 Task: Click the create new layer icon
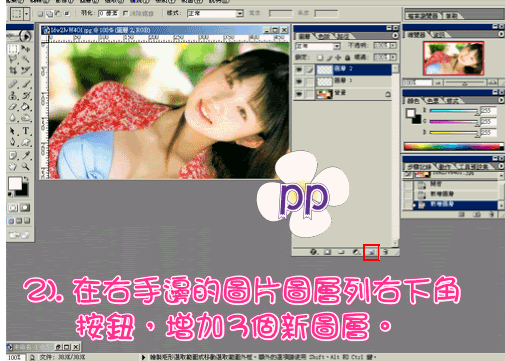[x=371, y=252]
